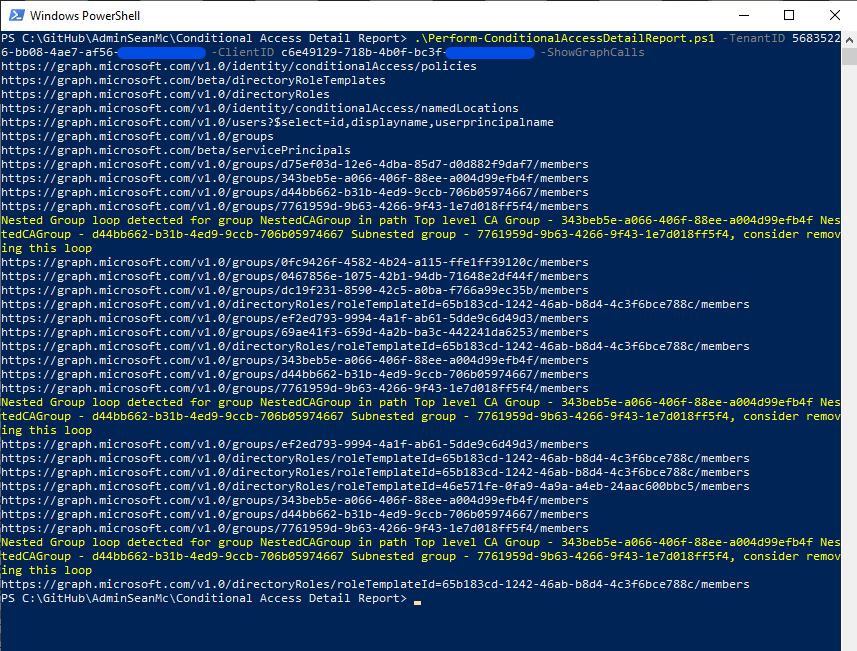Maximize the Windows PowerShell window
857x651 pixels.
click(789, 15)
